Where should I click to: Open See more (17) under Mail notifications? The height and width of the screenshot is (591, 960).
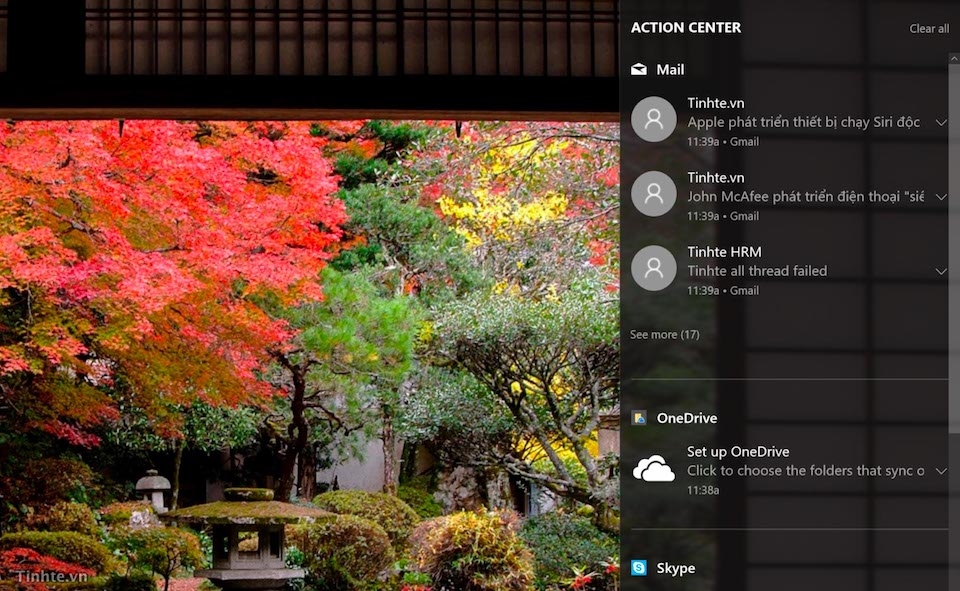point(665,334)
